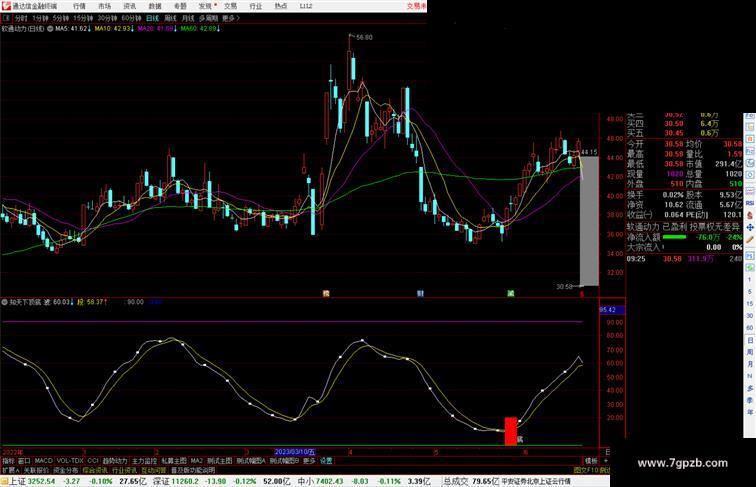Select the 周线 weekly chart period
The image size is (756, 487).
coord(170,18)
